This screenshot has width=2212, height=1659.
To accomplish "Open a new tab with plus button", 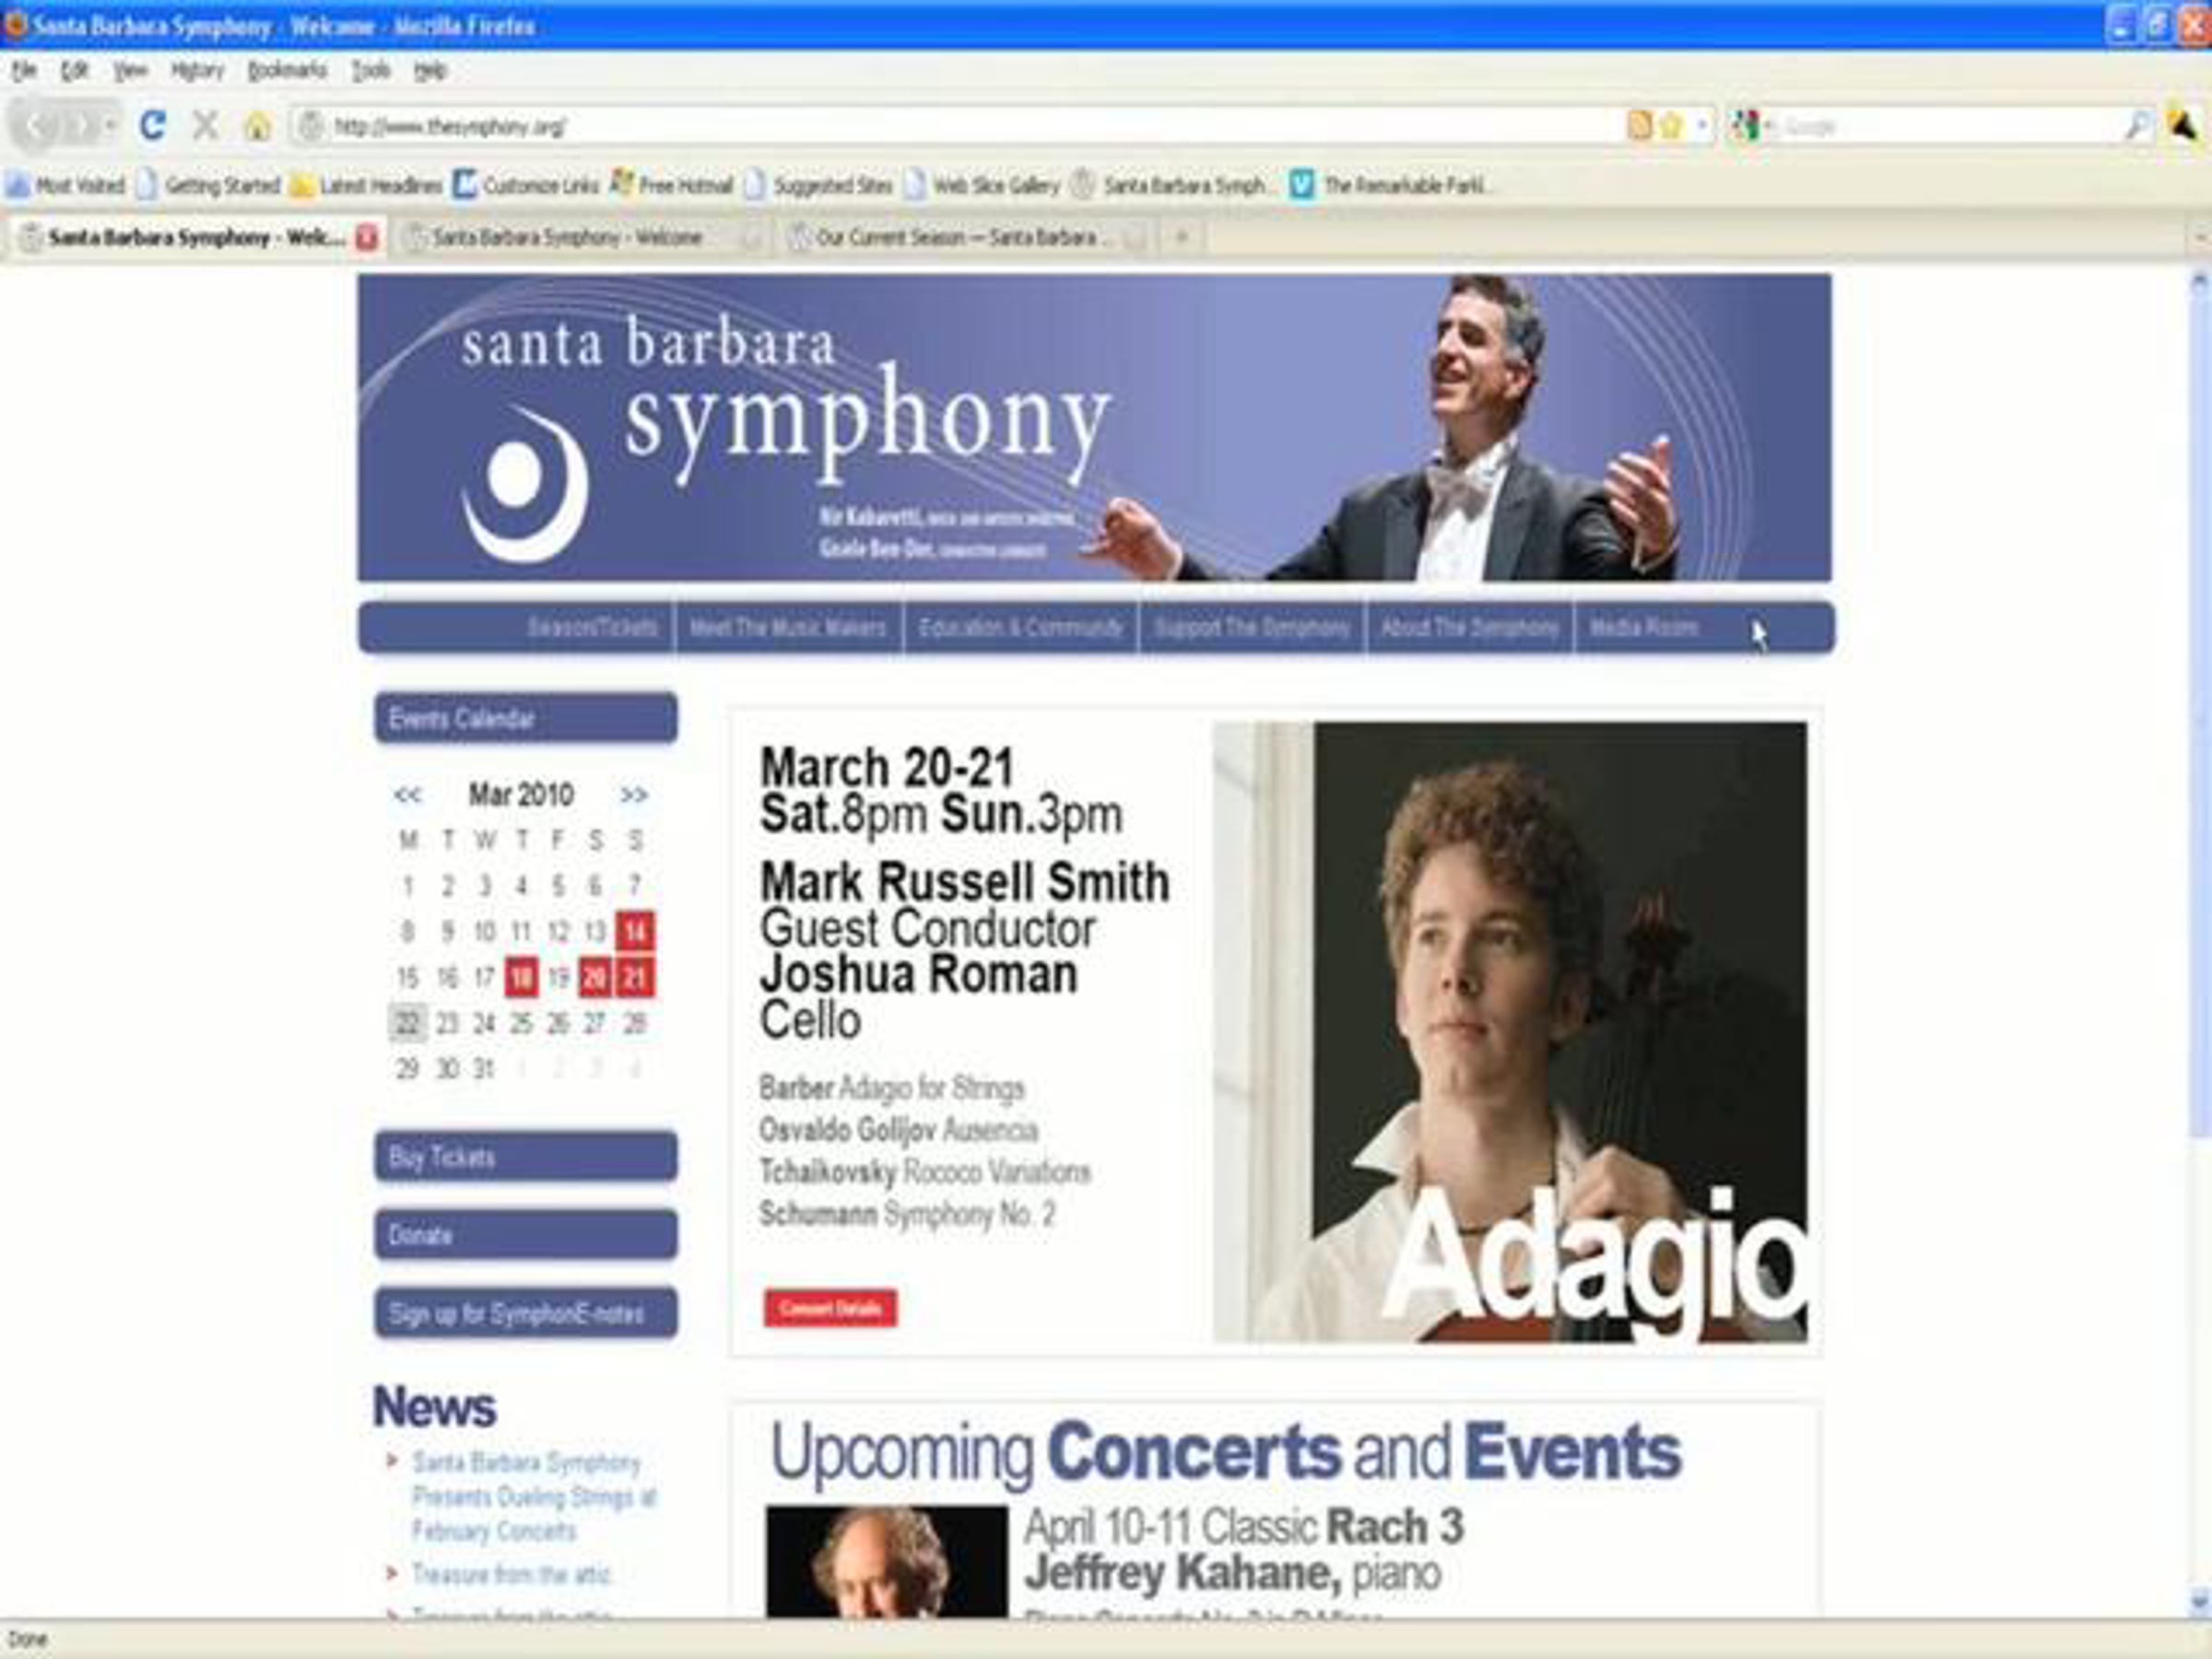I will click(x=1181, y=237).
